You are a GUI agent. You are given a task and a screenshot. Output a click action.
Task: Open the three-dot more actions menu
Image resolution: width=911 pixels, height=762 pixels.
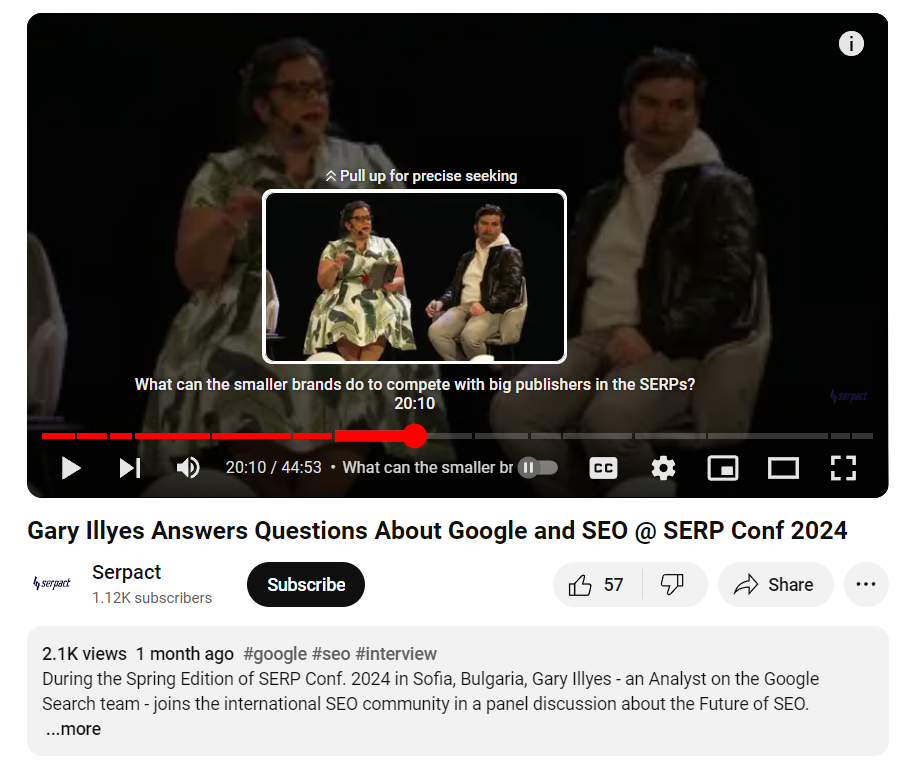[866, 584]
